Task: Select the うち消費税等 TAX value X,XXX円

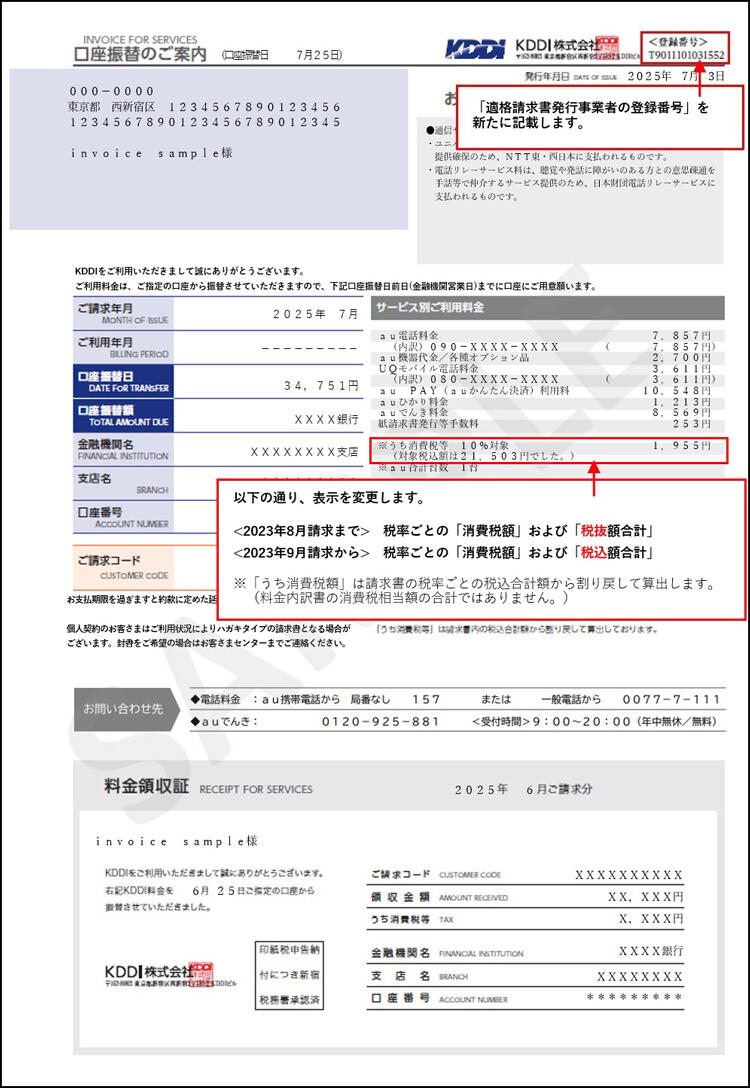Action: pos(651,919)
